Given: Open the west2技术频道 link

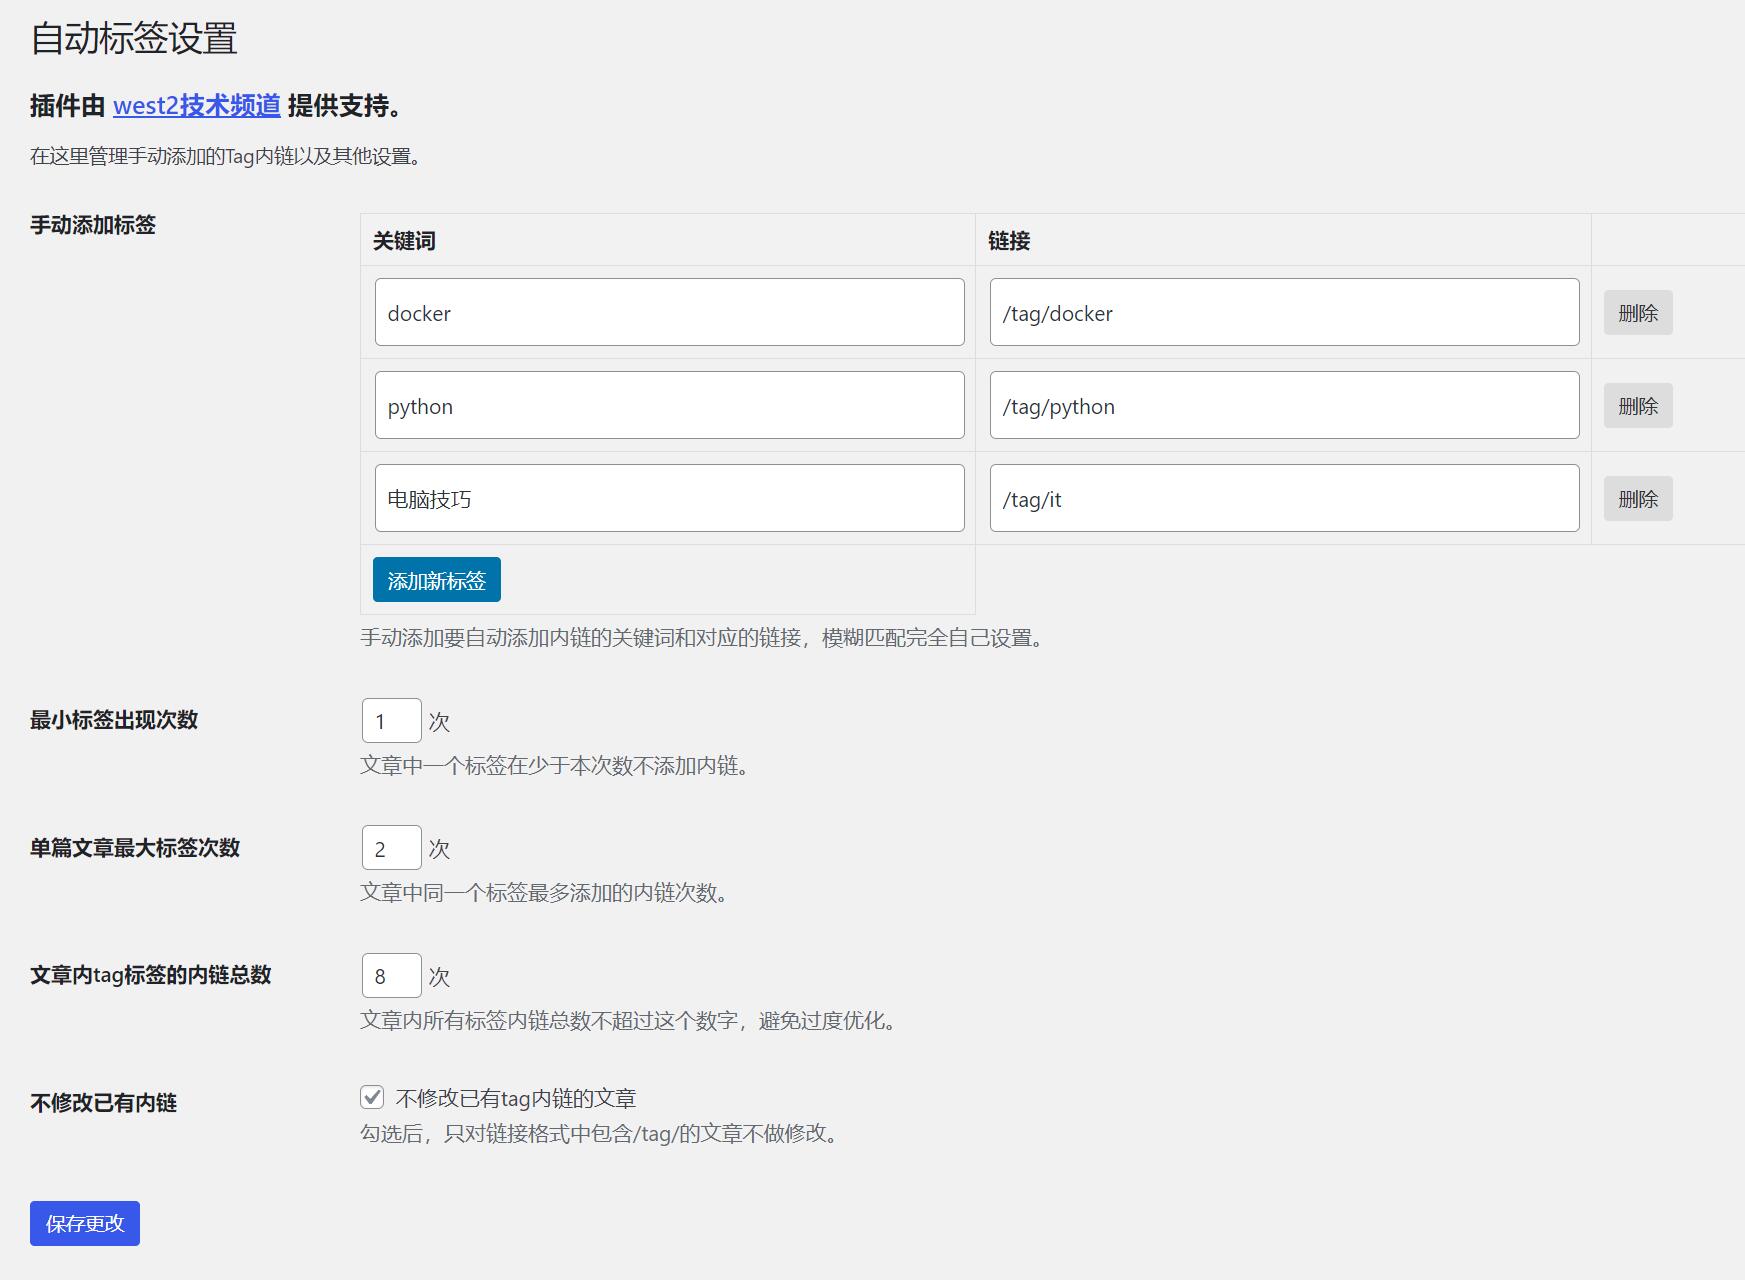Looking at the screenshot, I should (197, 106).
